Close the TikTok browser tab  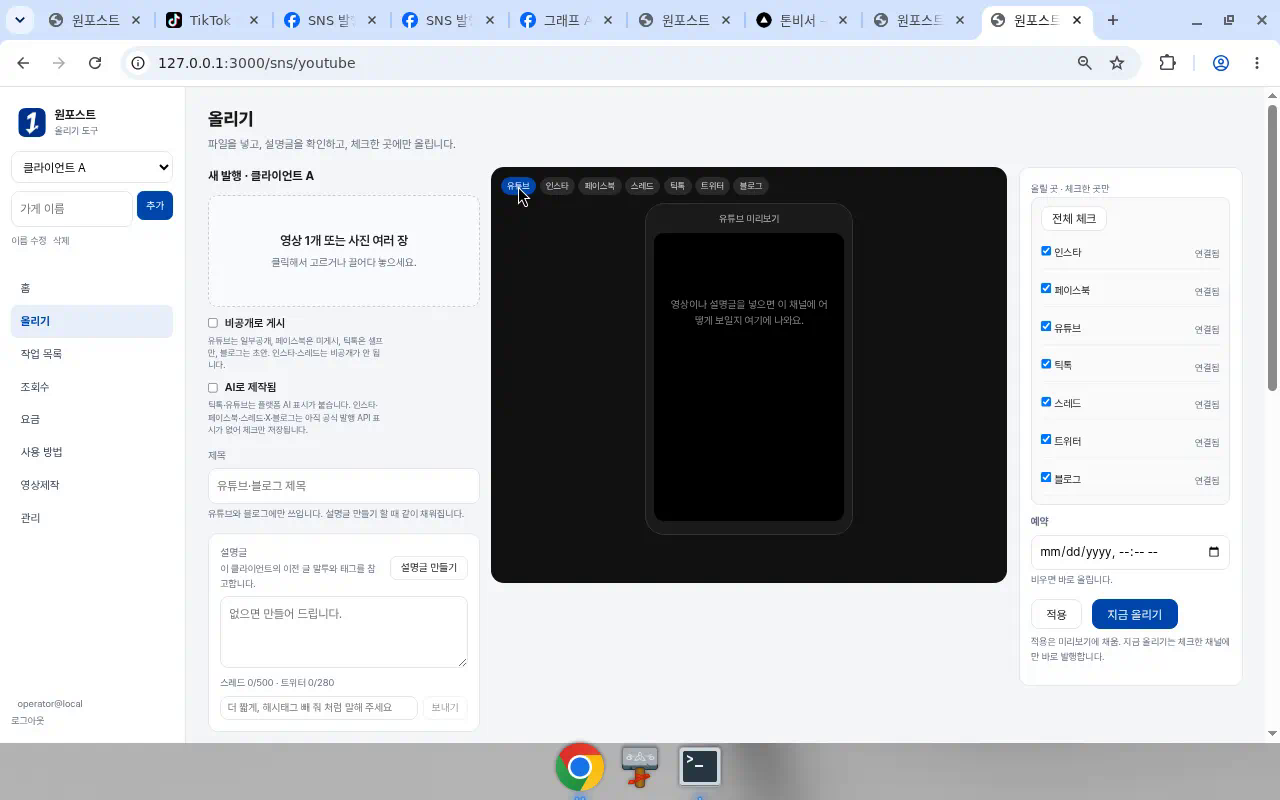(x=253, y=20)
